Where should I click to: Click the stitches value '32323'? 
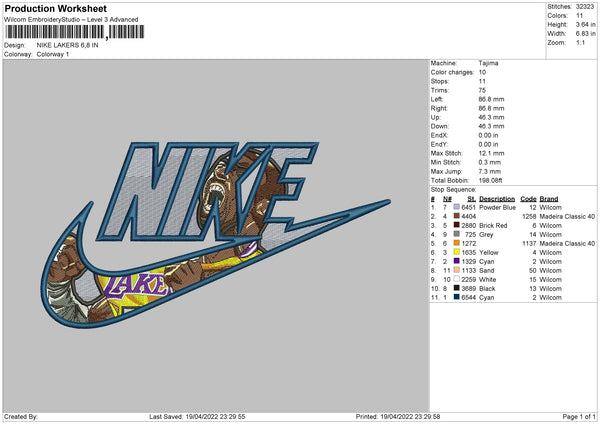tap(585, 7)
